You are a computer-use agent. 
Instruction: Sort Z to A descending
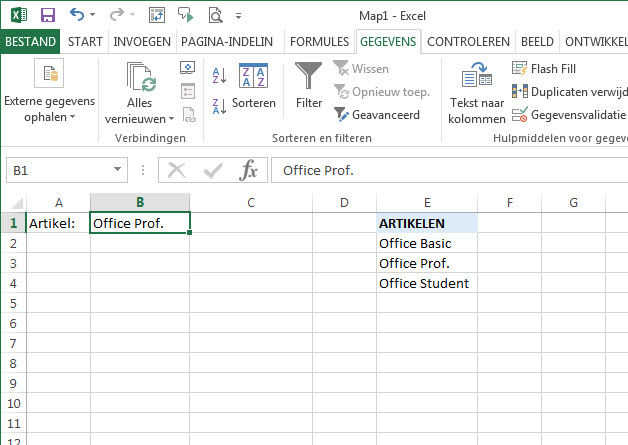tap(219, 106)
